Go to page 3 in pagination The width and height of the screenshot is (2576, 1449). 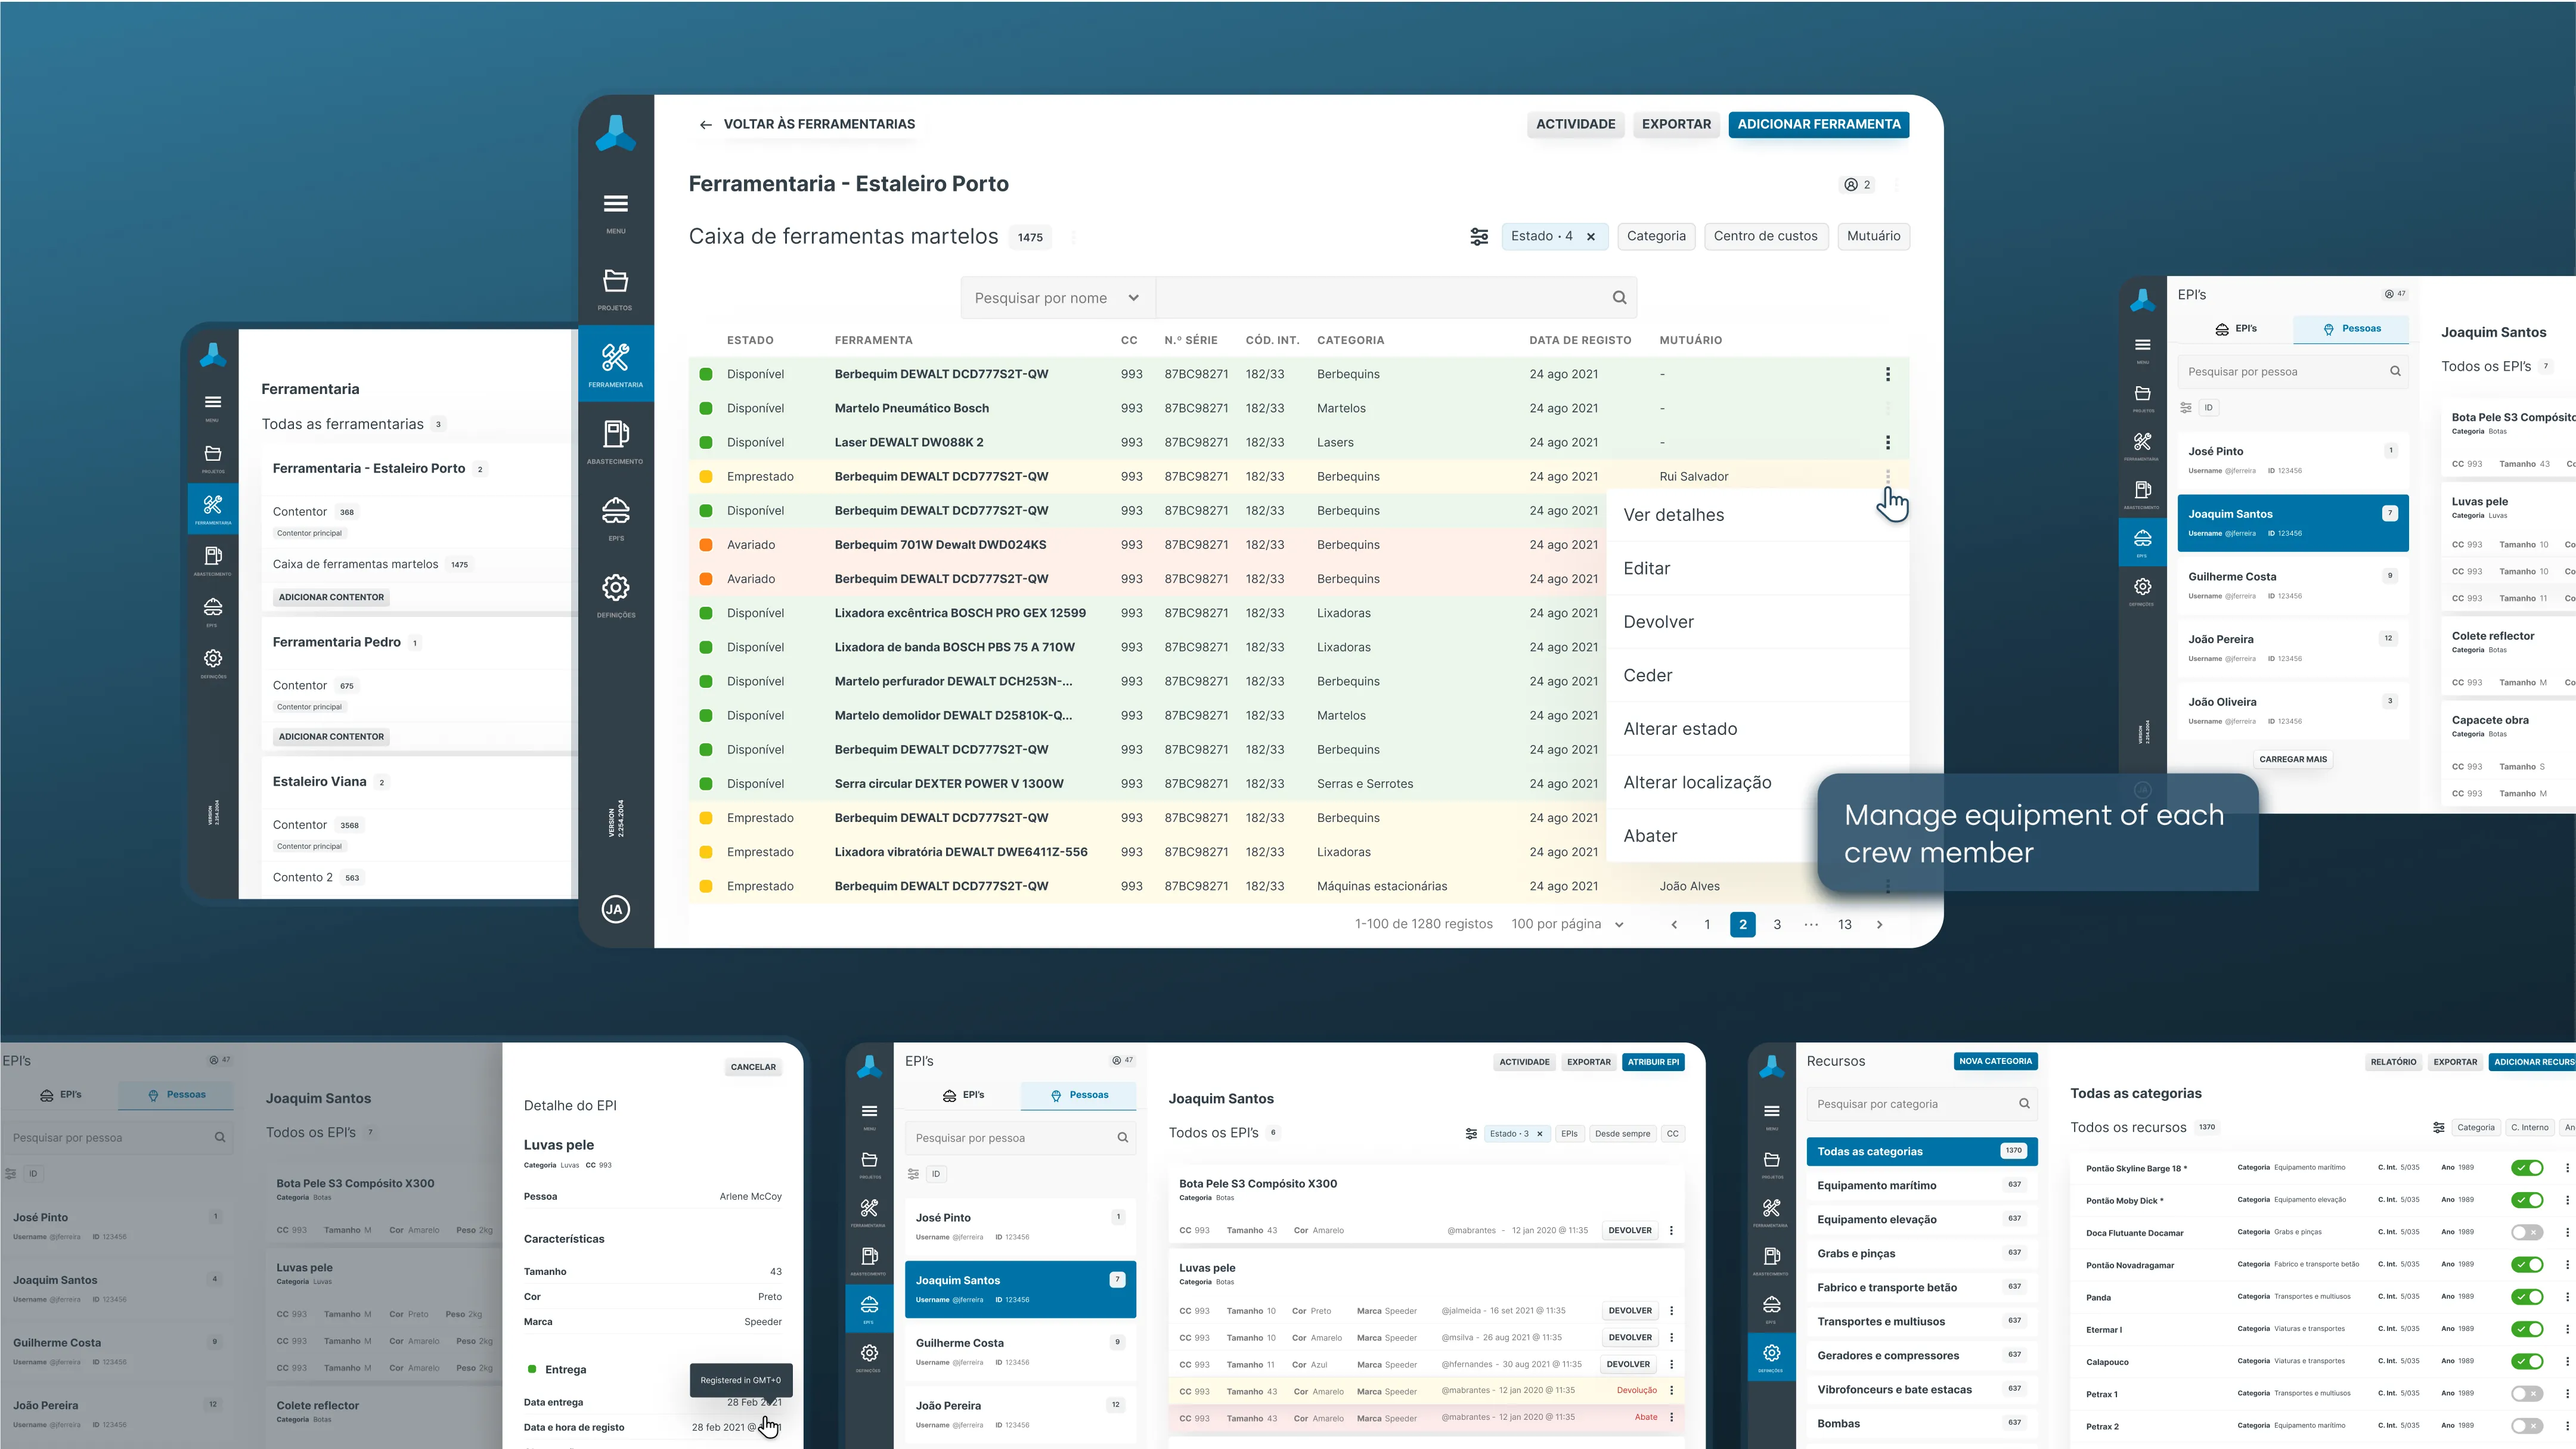tap(1776, 925)
